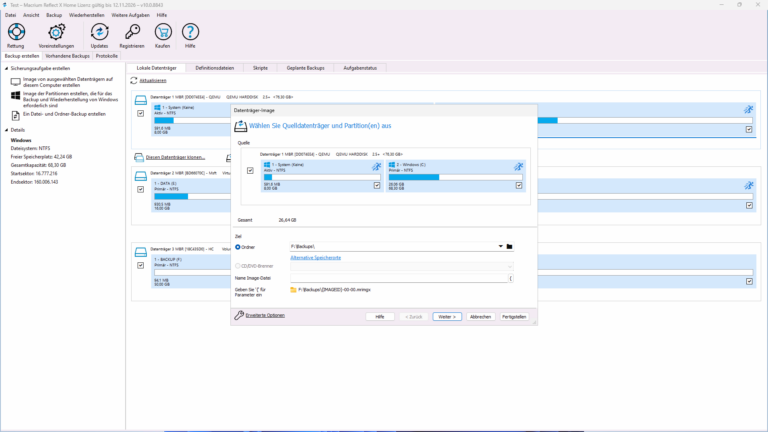The width and height of the screenshot is (768, 432).
Task: Click the Fertigstellen button
Action: point(514,317)
